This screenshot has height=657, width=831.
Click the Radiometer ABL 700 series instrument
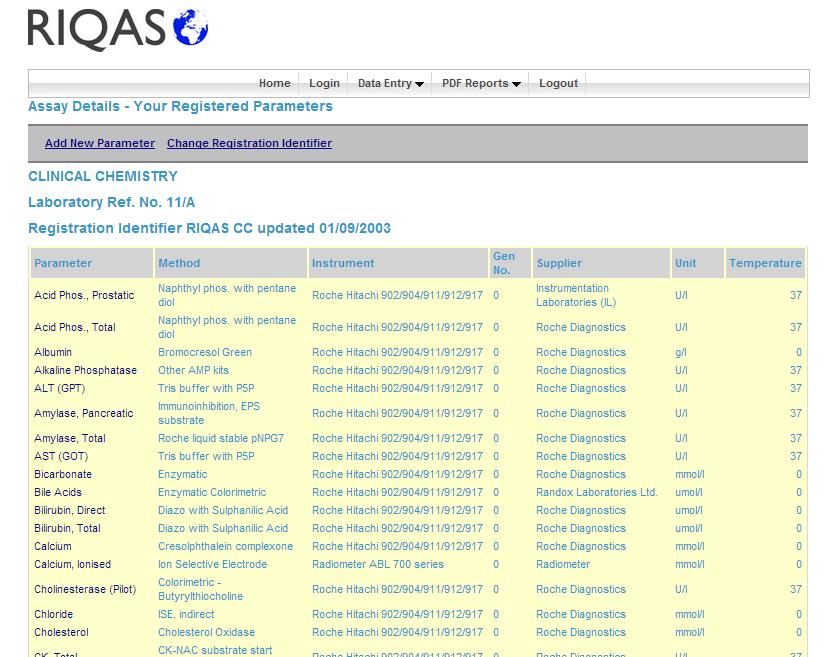[378, 565]
